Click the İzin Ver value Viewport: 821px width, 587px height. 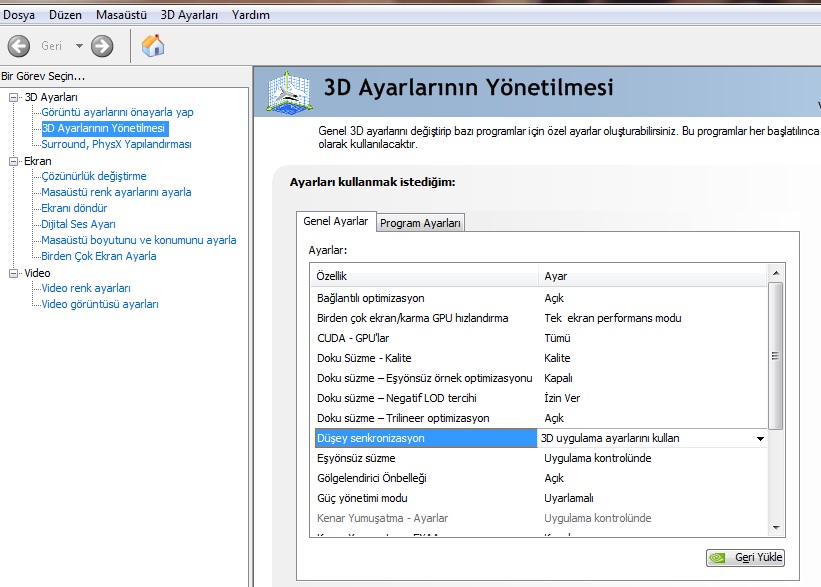coord(562,398)
